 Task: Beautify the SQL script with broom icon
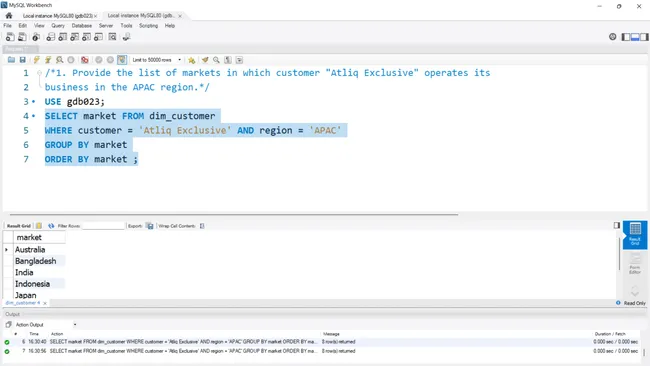click(205, 60)
